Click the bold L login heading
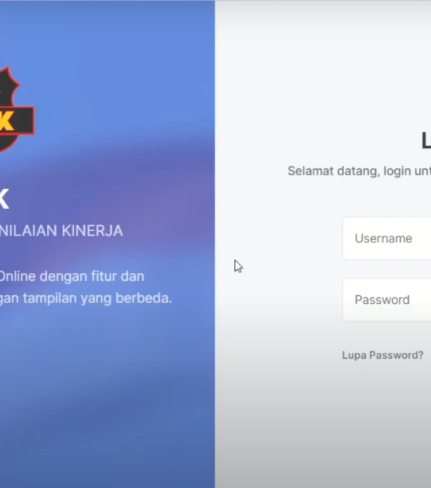This screenshot has height=488, width=431. pyautogui.click(x=426, y=140)
